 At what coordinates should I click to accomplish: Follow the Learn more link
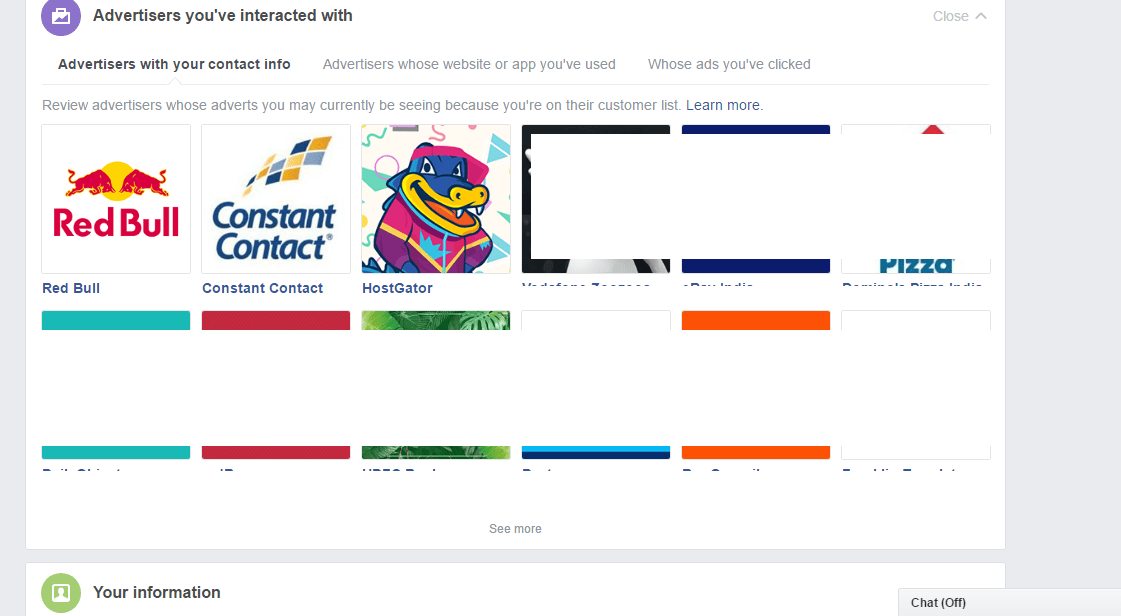(x=723, y=105)
